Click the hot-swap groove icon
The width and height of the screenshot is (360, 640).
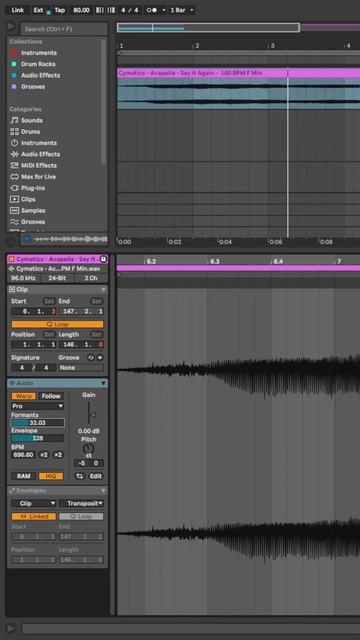point(91,358)
